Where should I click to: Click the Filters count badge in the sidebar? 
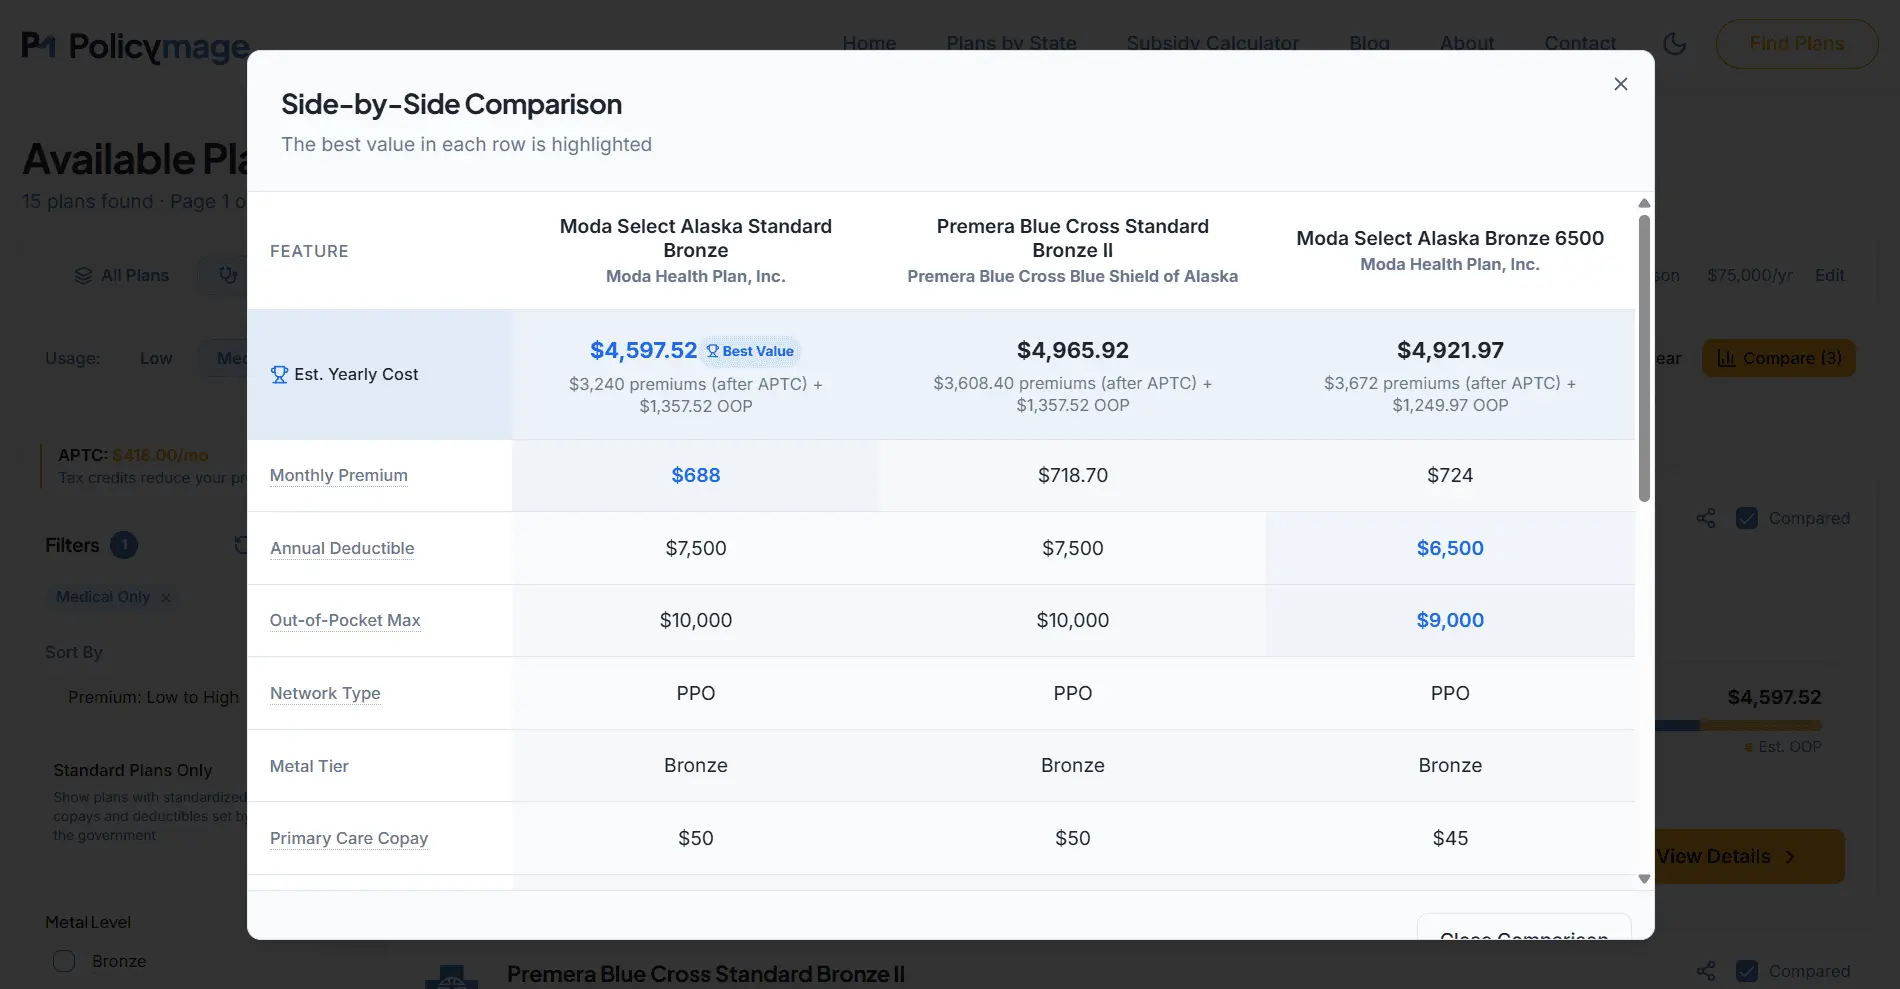(x=124, y=545)
